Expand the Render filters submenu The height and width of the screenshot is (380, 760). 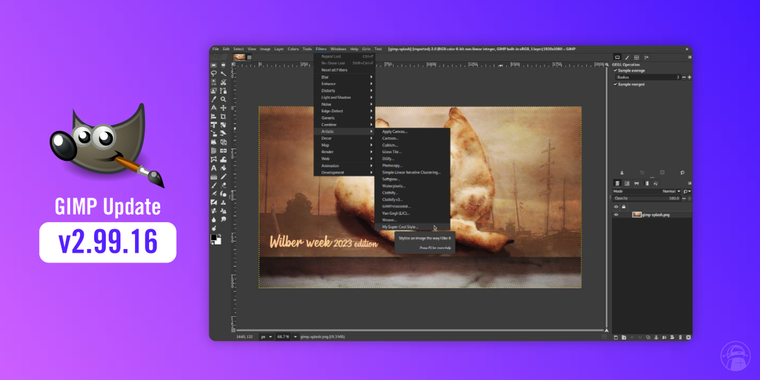pos(345,152)
